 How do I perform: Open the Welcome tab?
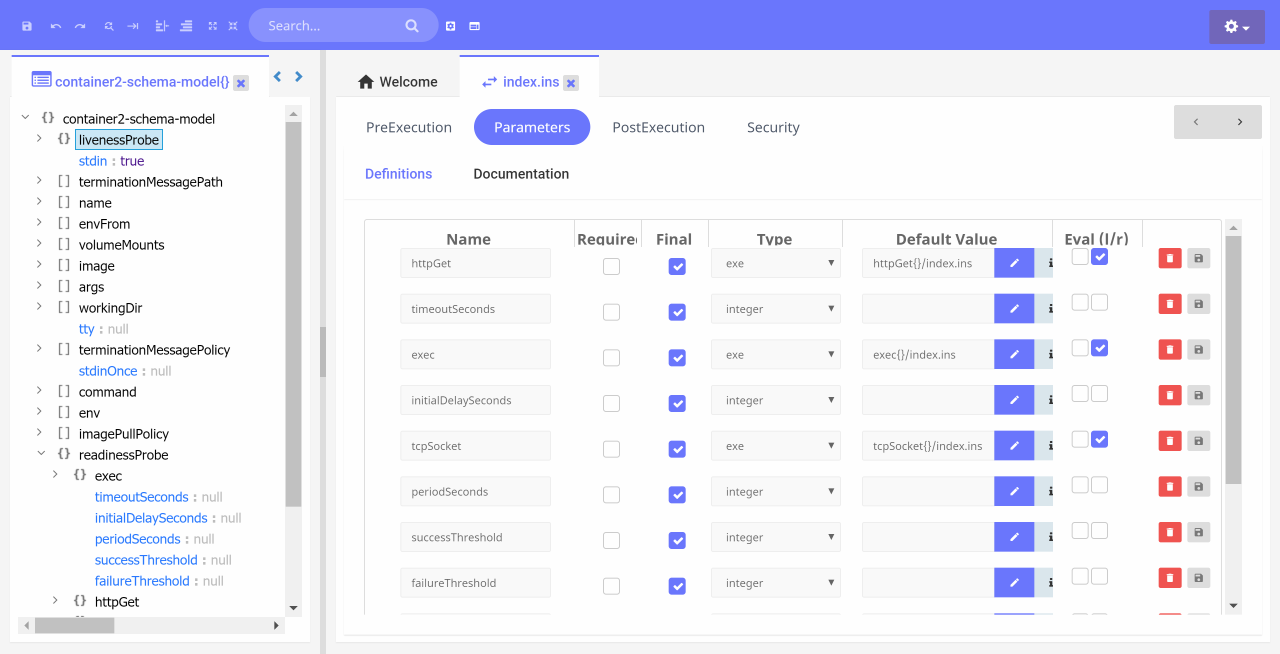pos(398,82)
